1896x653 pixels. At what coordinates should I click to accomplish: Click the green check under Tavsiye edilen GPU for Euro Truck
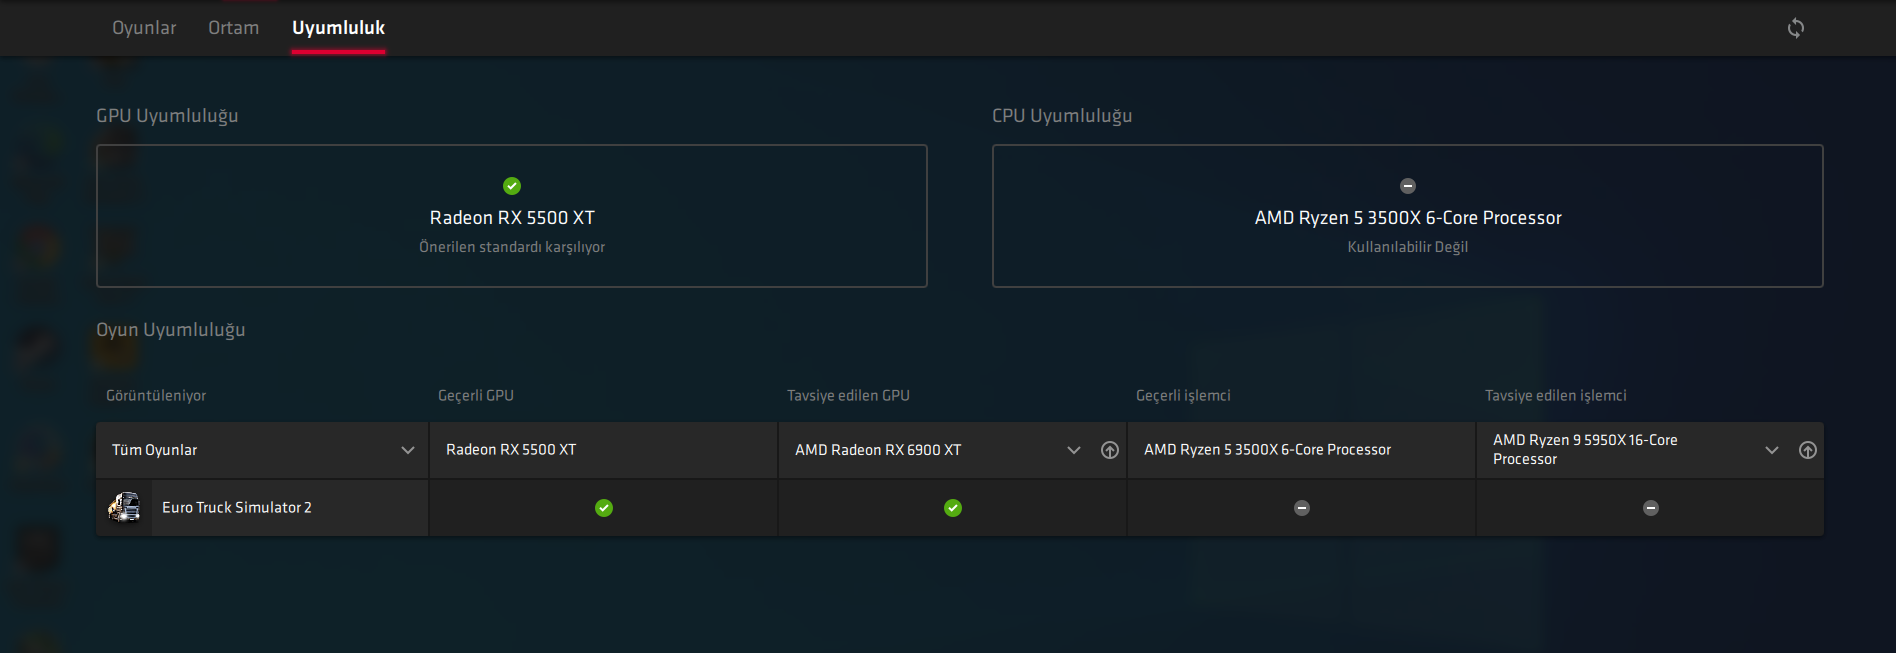click(953, 508)
